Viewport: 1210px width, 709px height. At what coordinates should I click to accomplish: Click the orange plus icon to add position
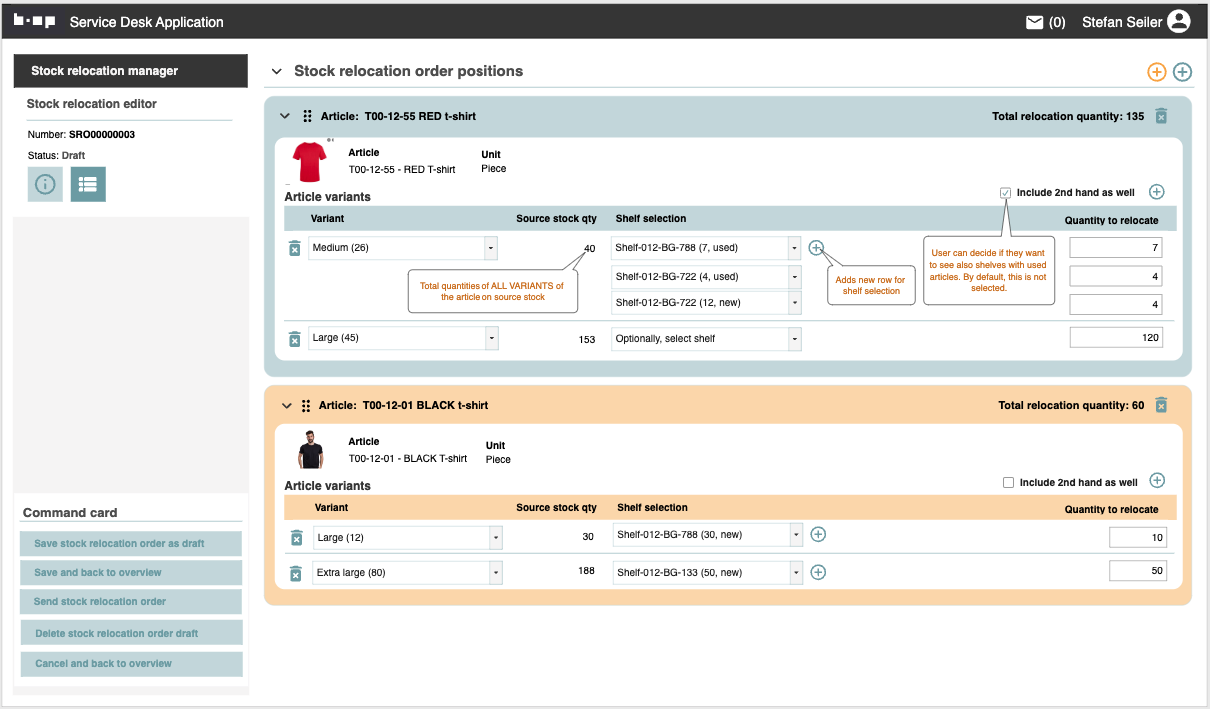(x=1156, y=72)
